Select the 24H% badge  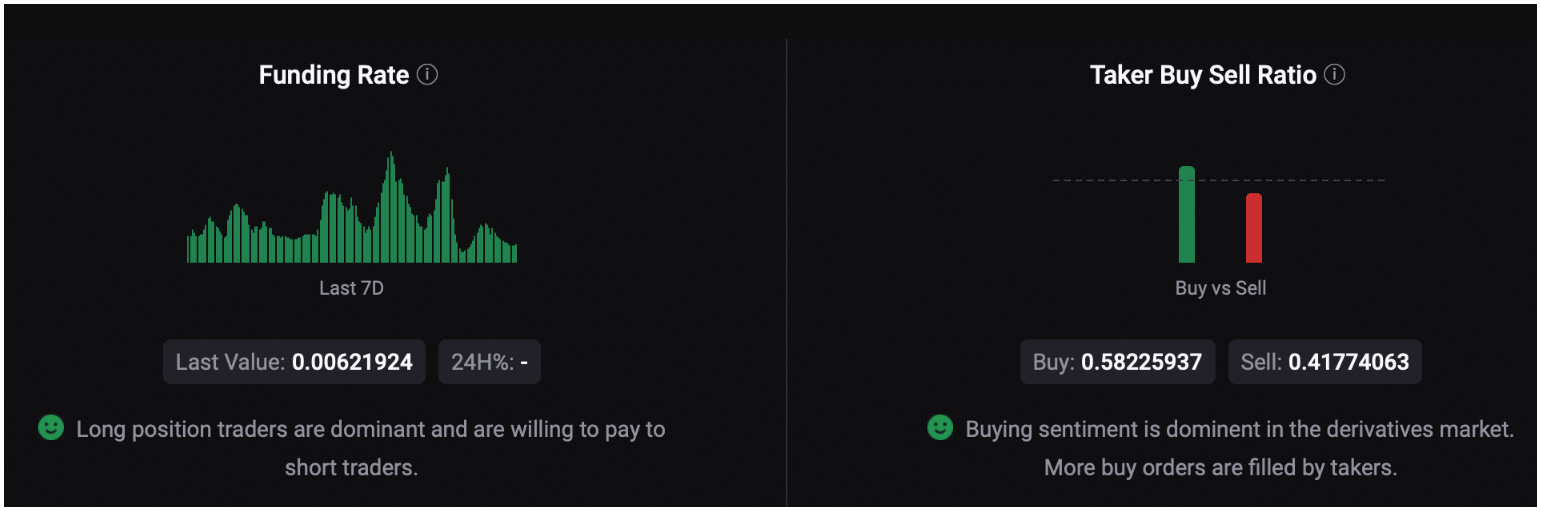(489, 362)
